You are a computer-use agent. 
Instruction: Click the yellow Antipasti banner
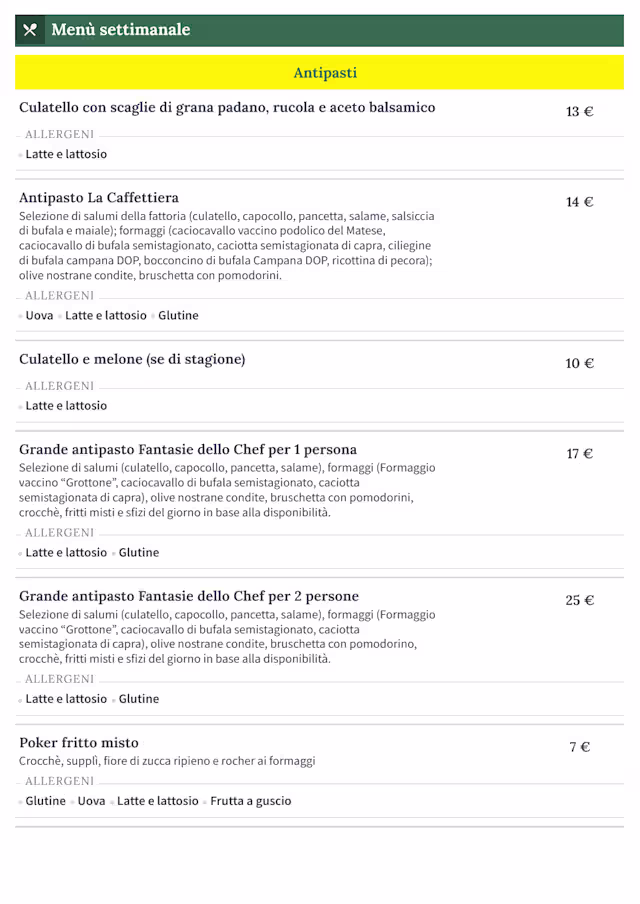(x=320, y=72)
